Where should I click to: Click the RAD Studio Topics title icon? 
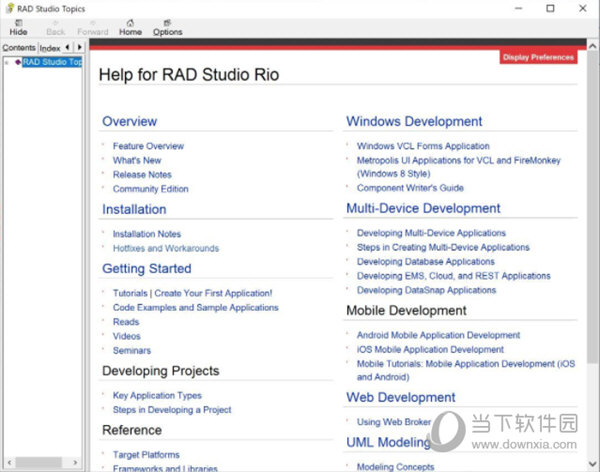click(10, 8)
